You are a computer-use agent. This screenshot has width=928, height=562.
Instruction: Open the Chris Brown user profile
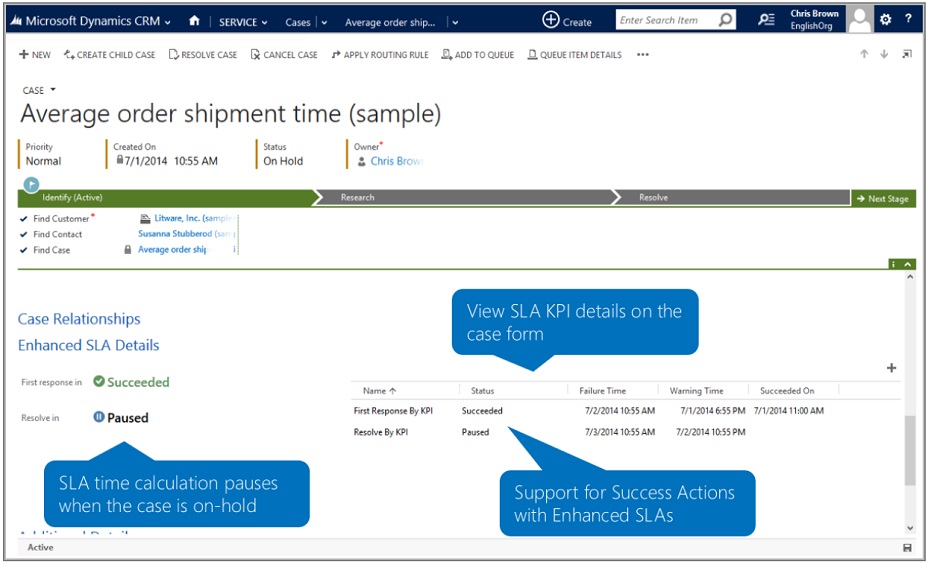click(814, 20)
